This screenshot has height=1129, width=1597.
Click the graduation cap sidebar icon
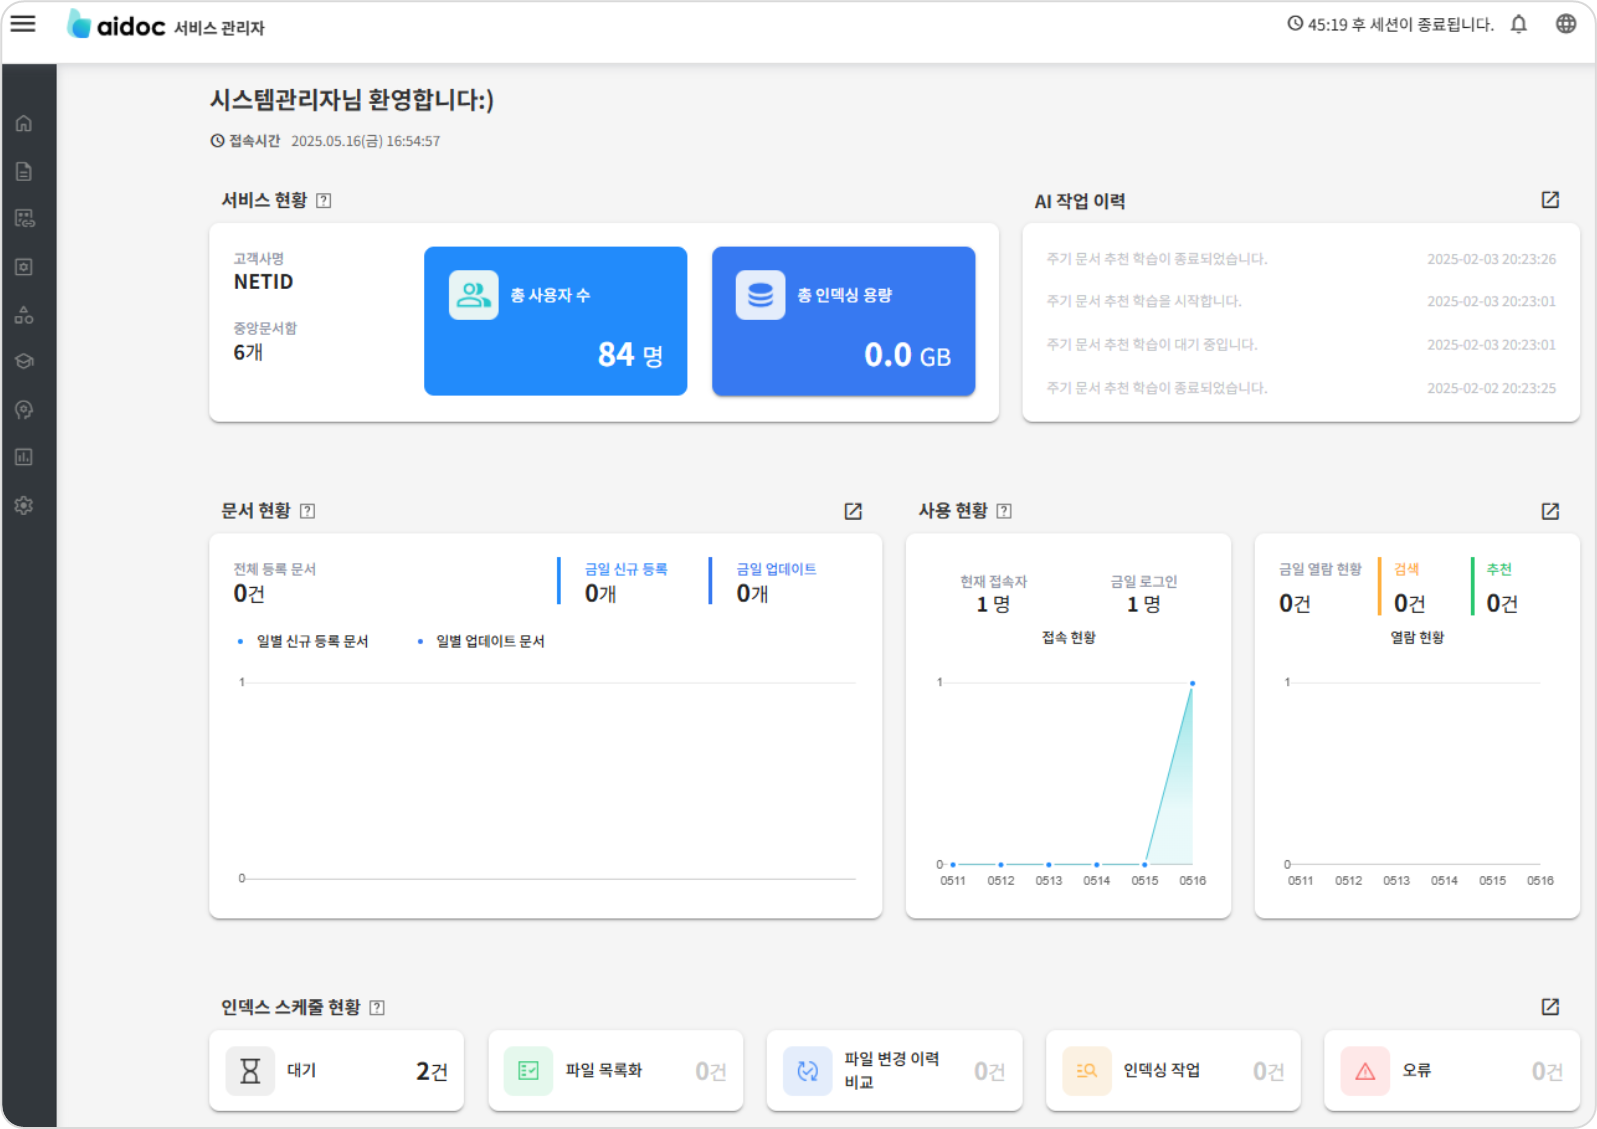(24, 361)
